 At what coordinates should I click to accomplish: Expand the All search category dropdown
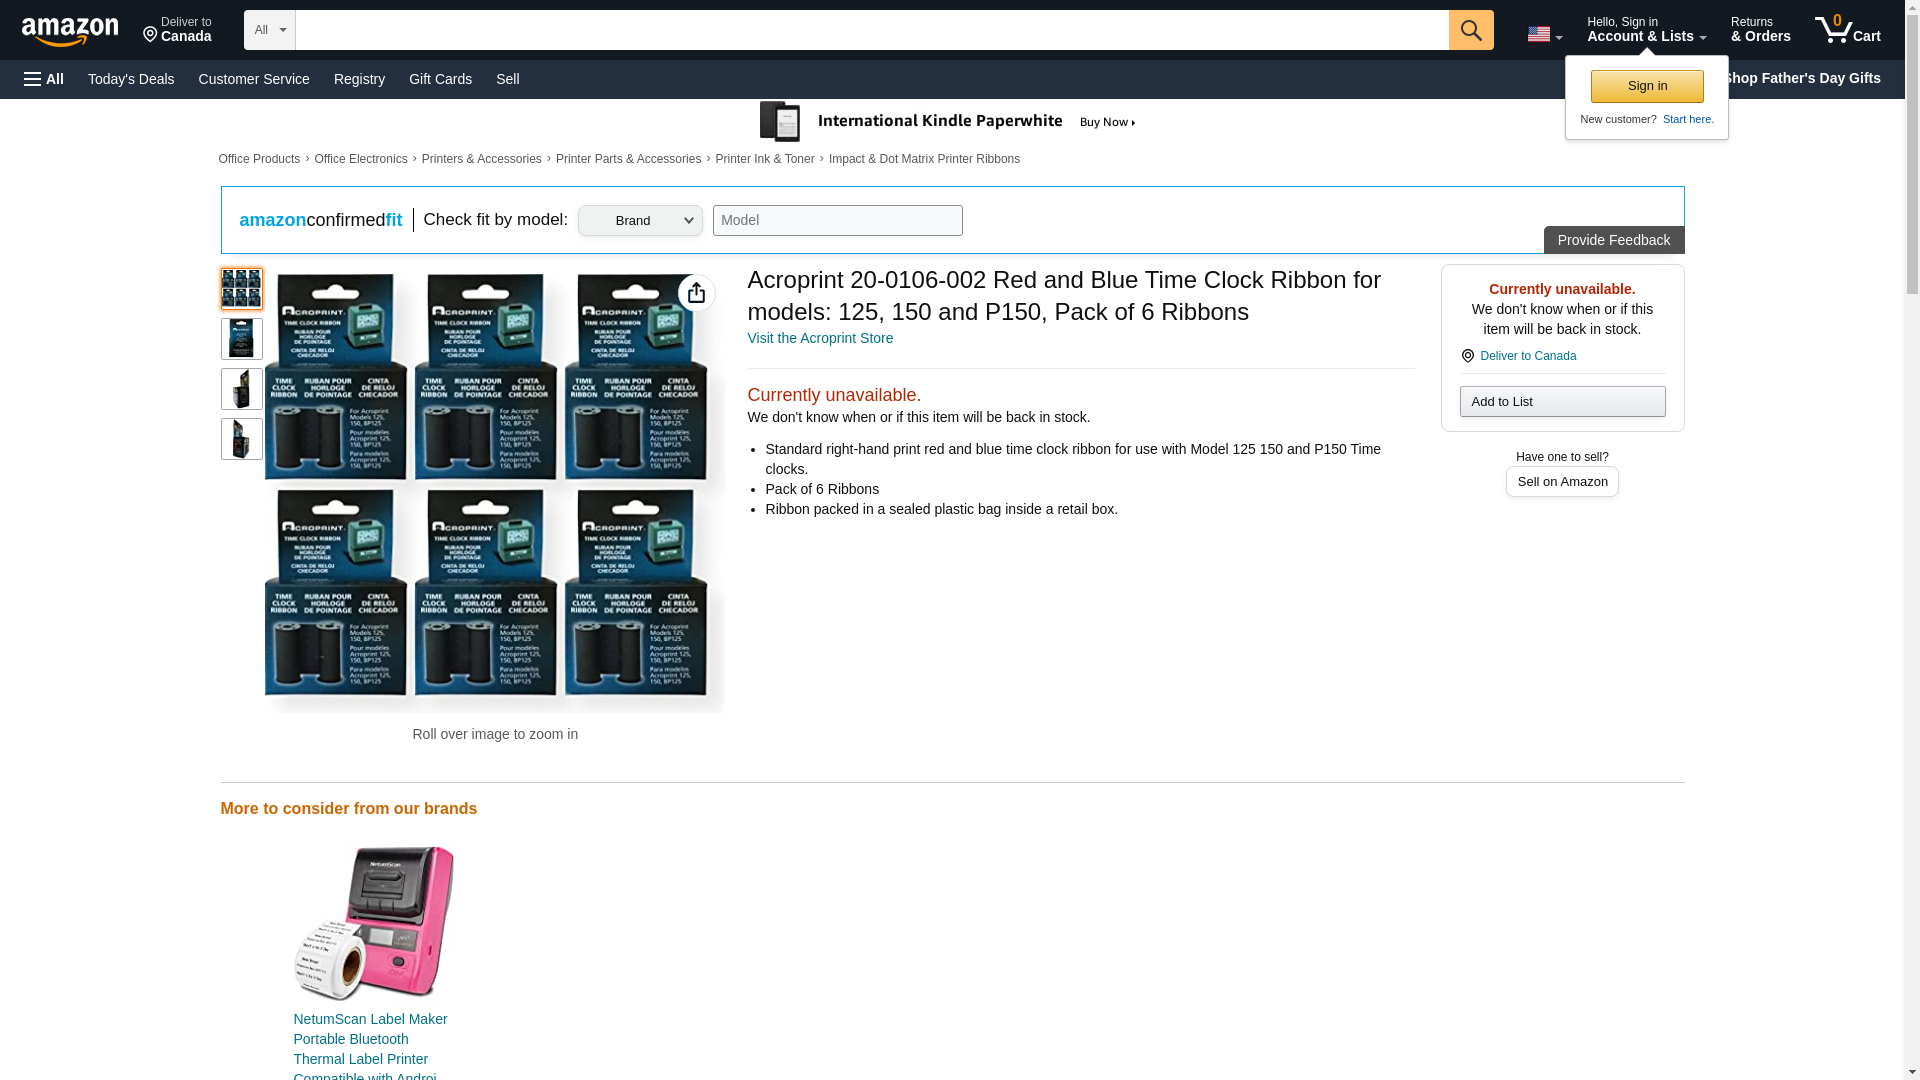tap(269, 30)
